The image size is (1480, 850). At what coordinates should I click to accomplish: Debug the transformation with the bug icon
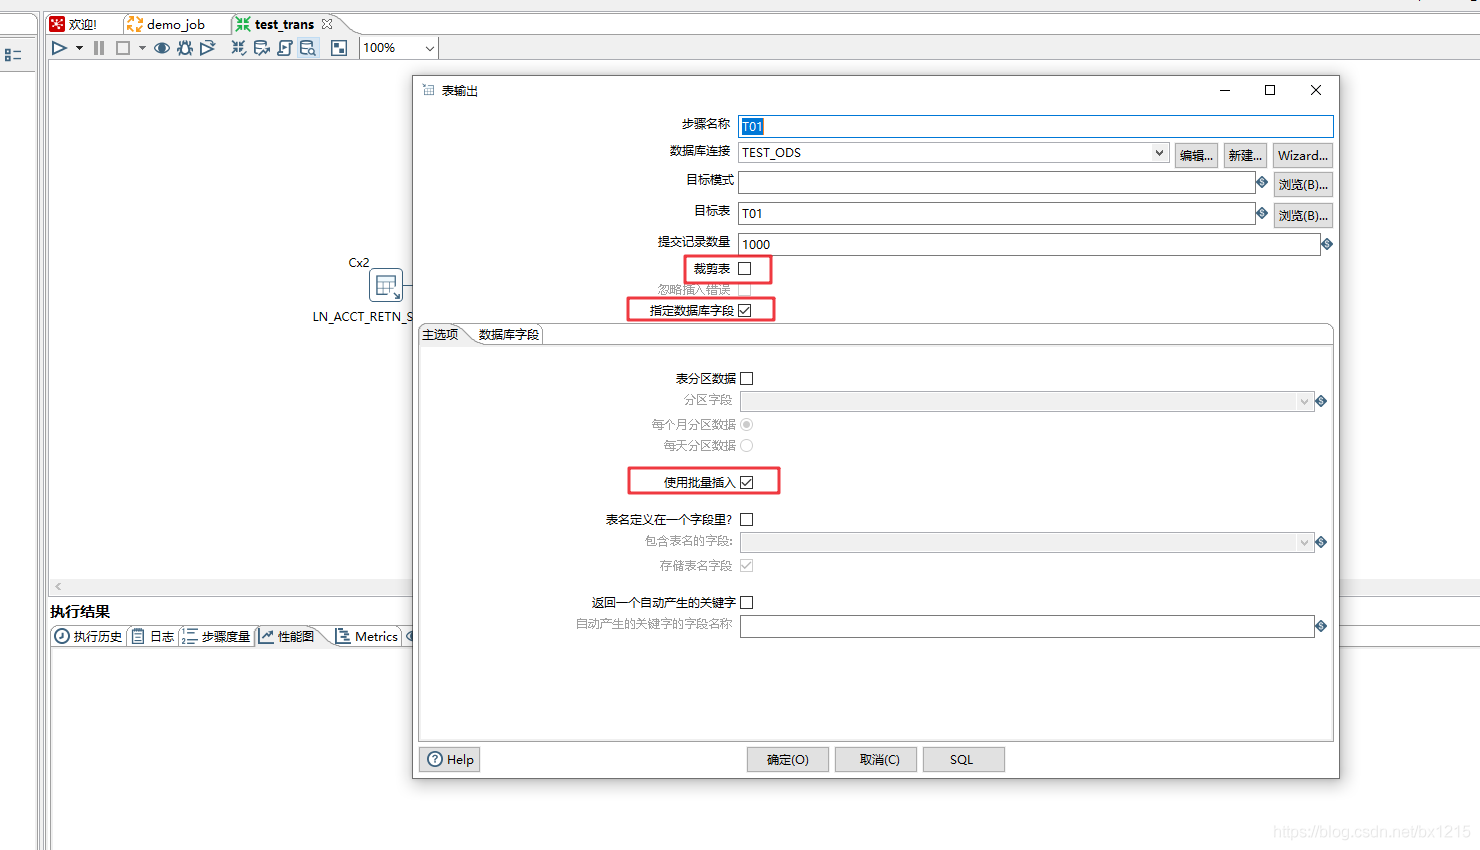(x=185, y=48)
